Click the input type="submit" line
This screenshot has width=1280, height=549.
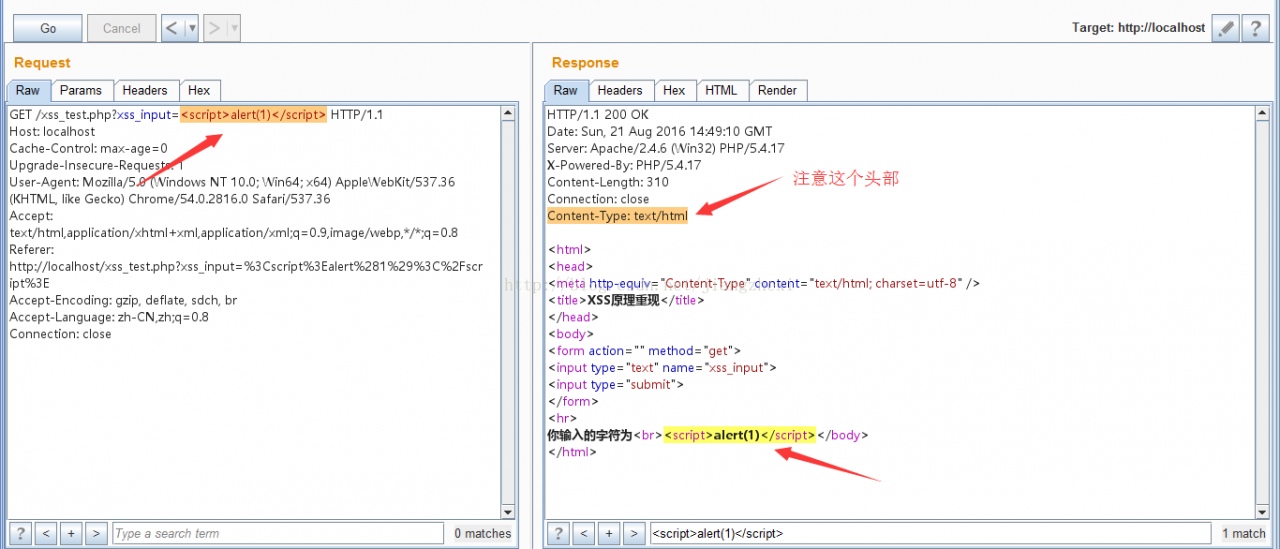coord(615,385)
